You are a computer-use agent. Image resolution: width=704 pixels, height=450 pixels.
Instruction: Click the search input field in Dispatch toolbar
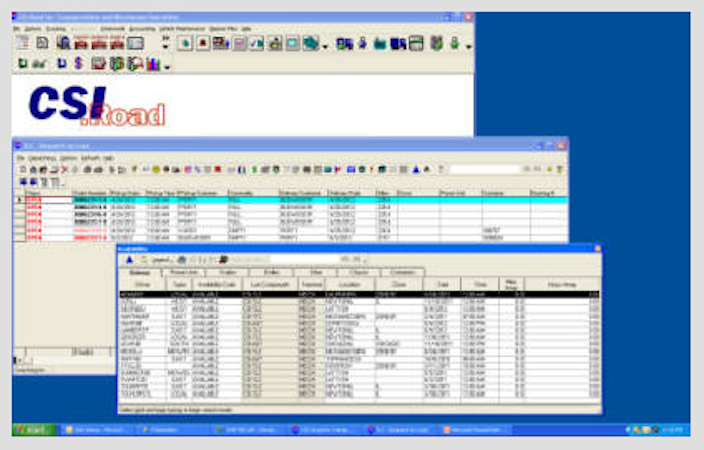(x=484, y=169)
